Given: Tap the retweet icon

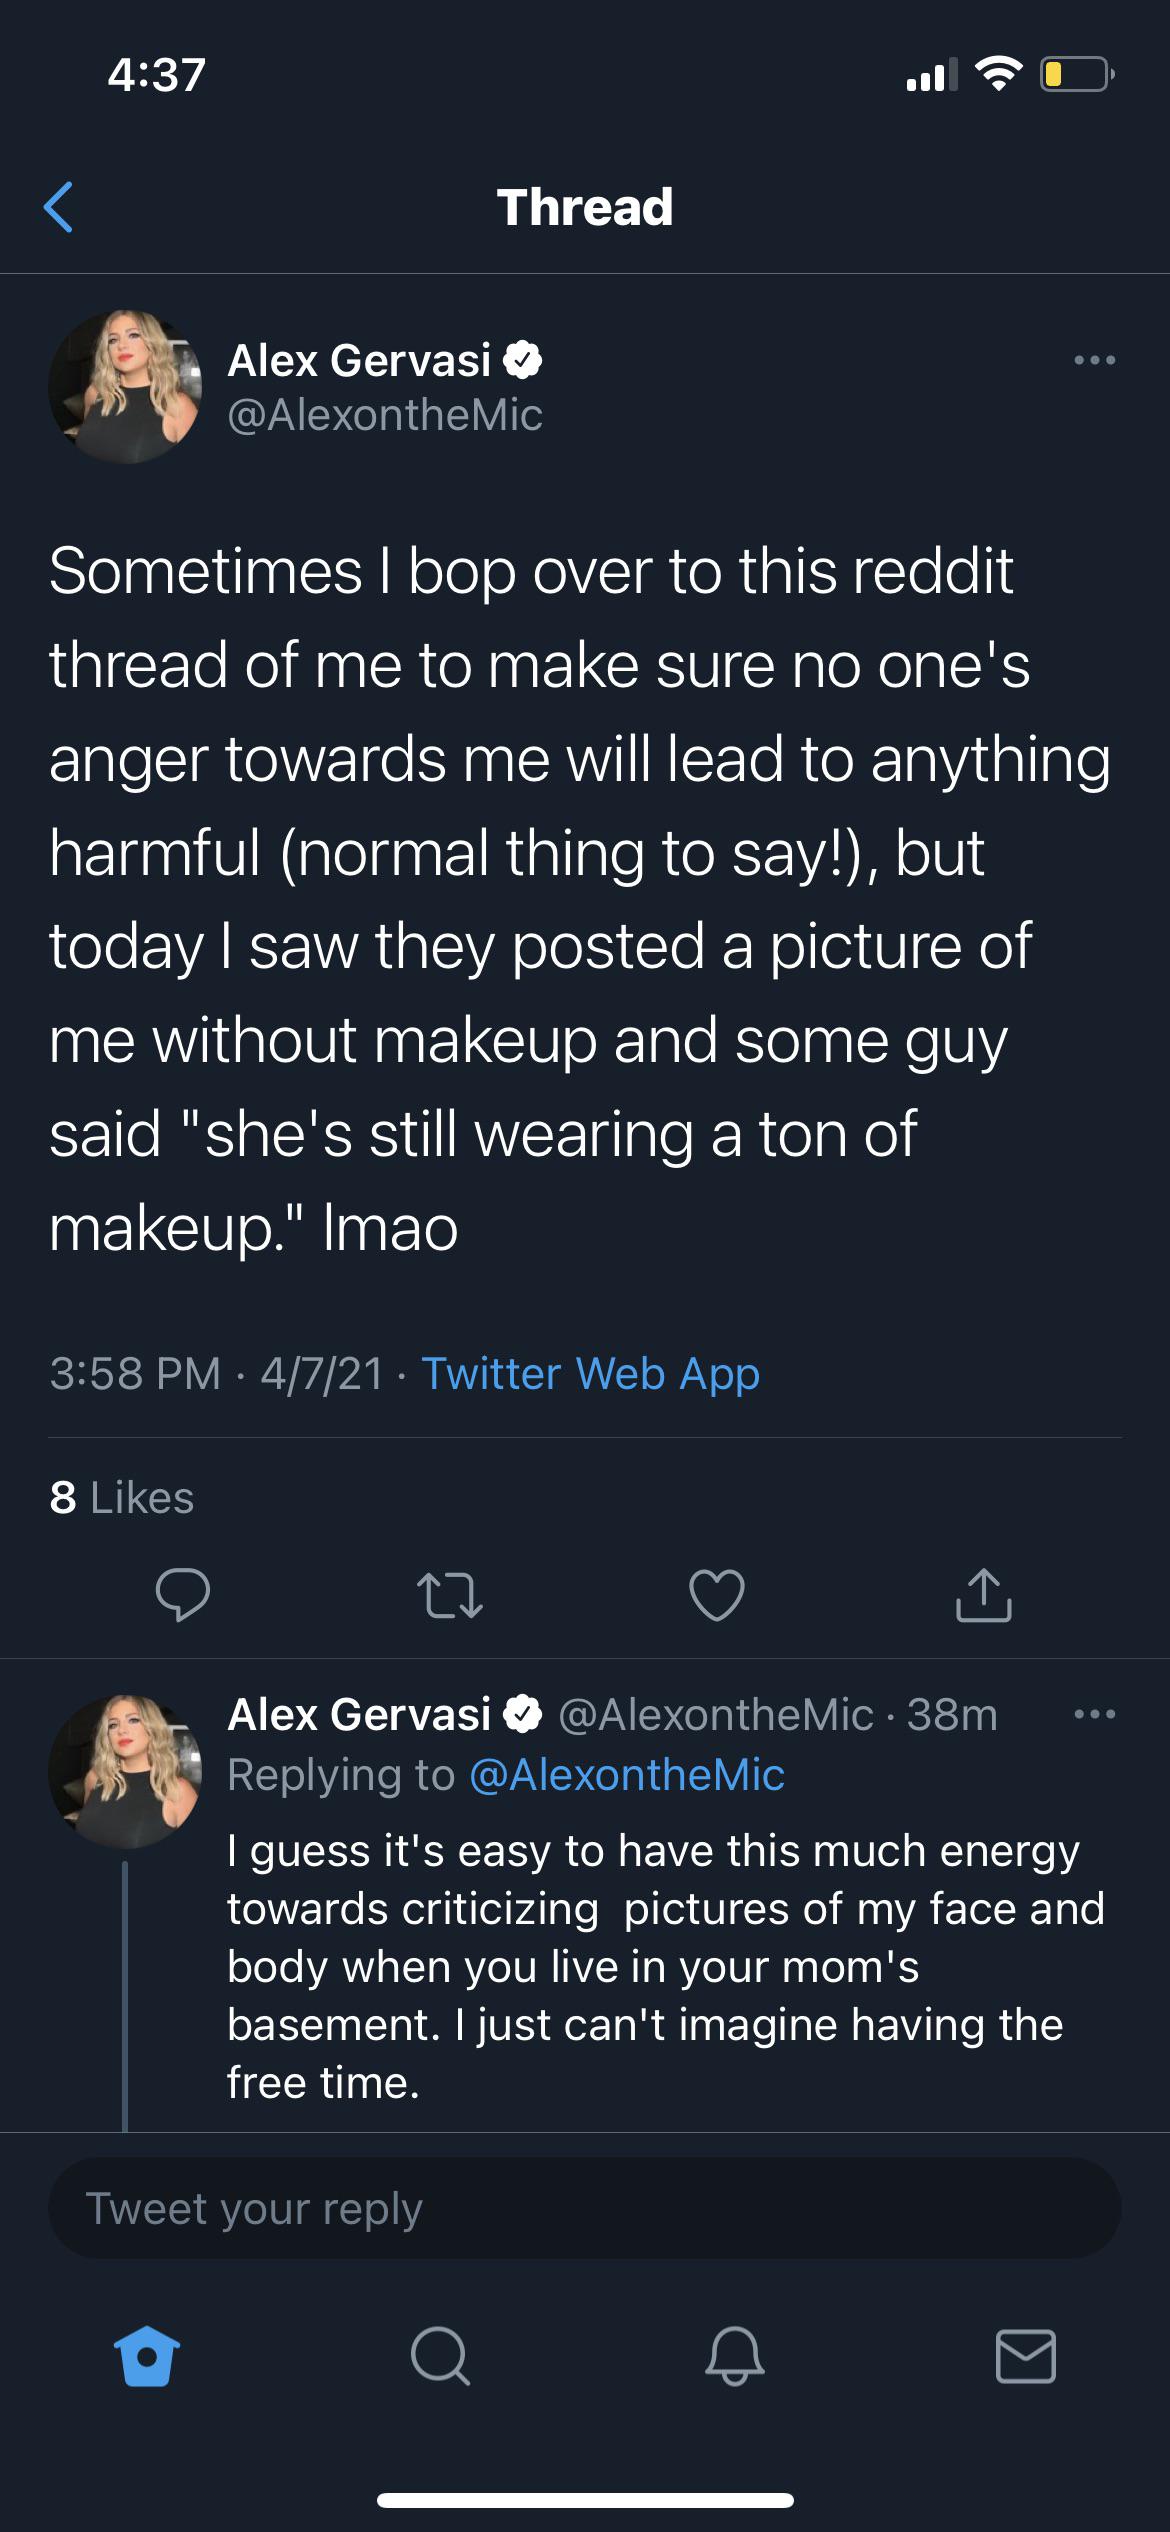Looking at the screenshot, I should (449, 1595).
